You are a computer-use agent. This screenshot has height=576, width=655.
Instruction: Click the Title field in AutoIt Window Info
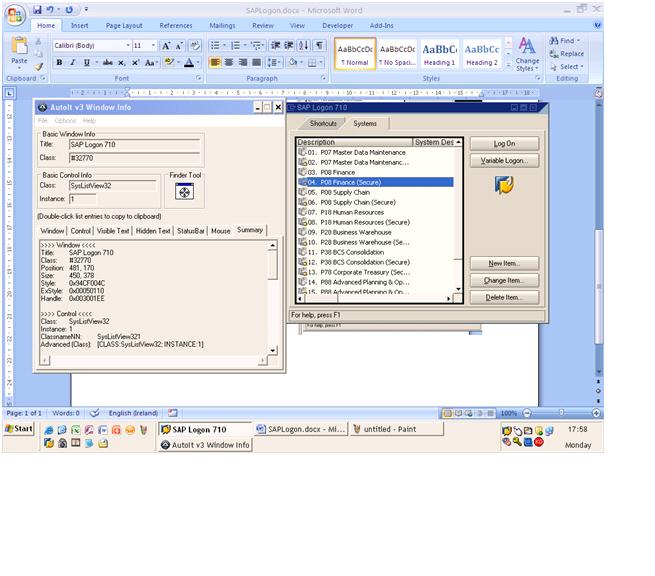134,145
